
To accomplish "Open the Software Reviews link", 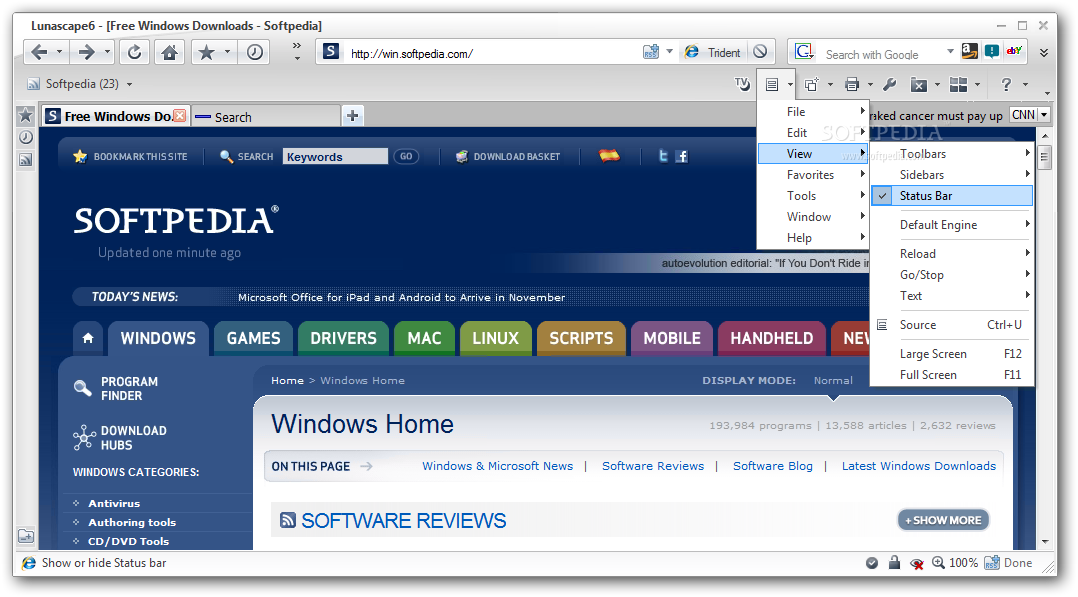I will click(x=653, y=466).
